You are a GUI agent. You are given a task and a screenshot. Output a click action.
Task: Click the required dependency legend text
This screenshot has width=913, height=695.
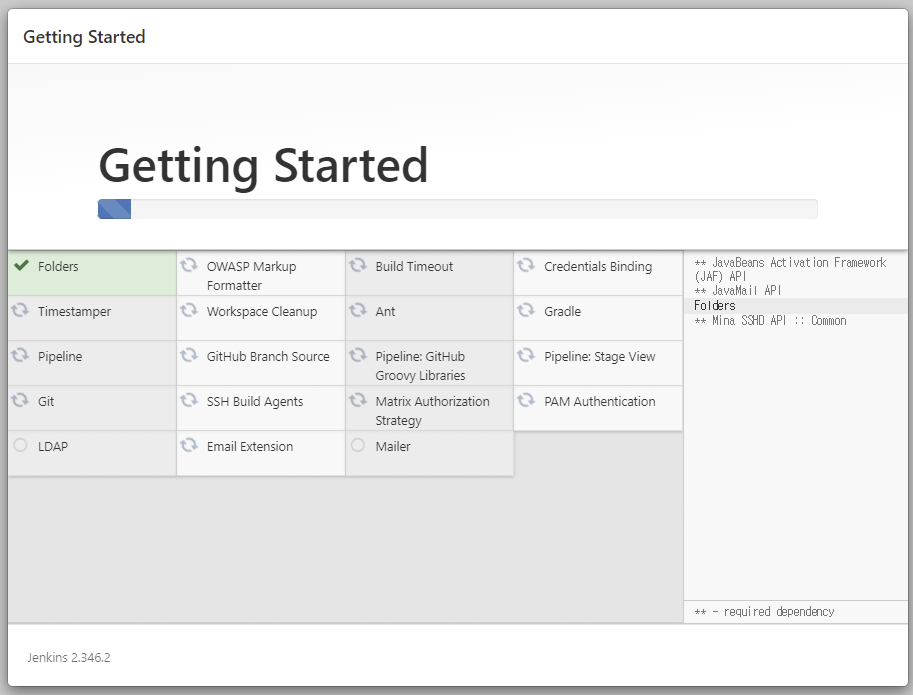point(765,612)
